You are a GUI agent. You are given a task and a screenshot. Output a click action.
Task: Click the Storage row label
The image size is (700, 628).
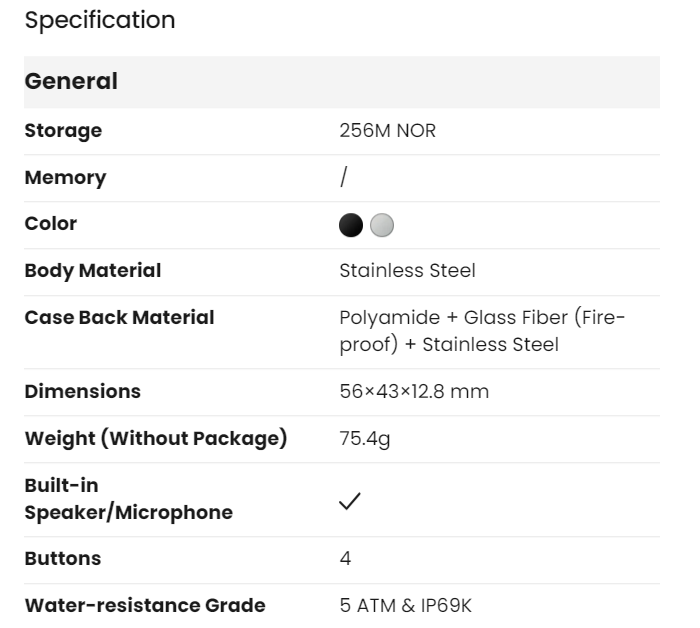(63, 131)
